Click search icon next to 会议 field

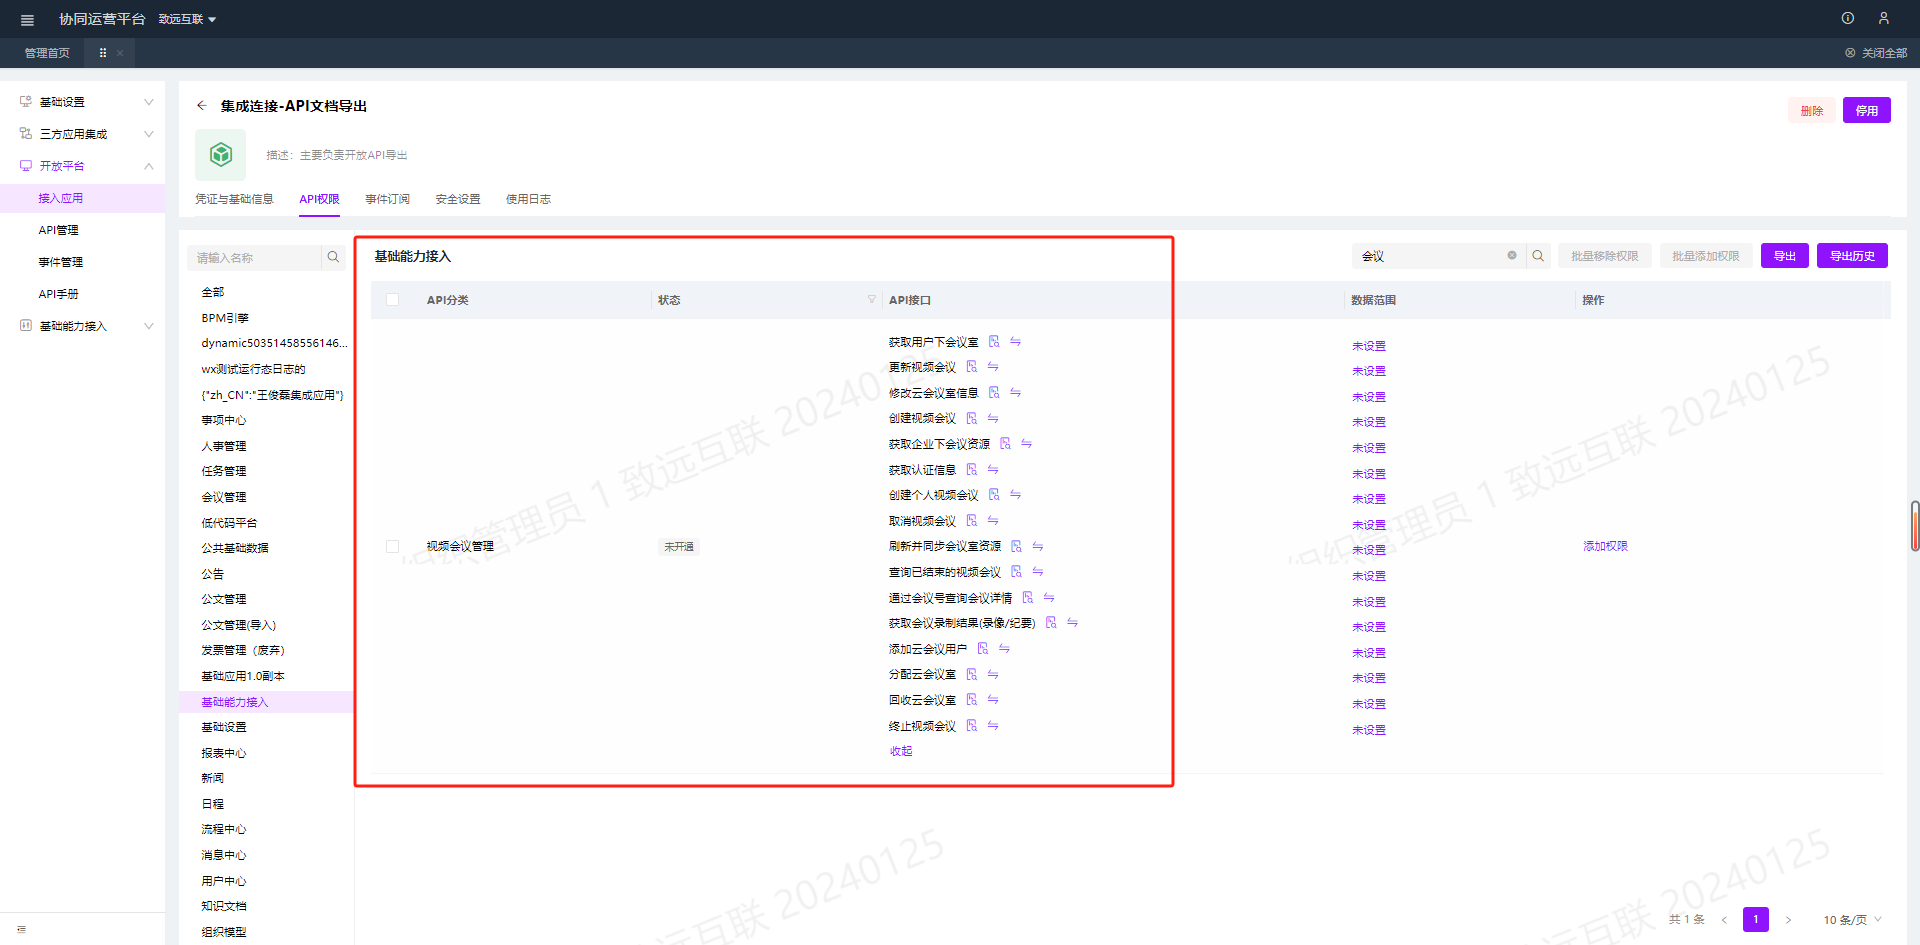click(x=1538, y=256)
